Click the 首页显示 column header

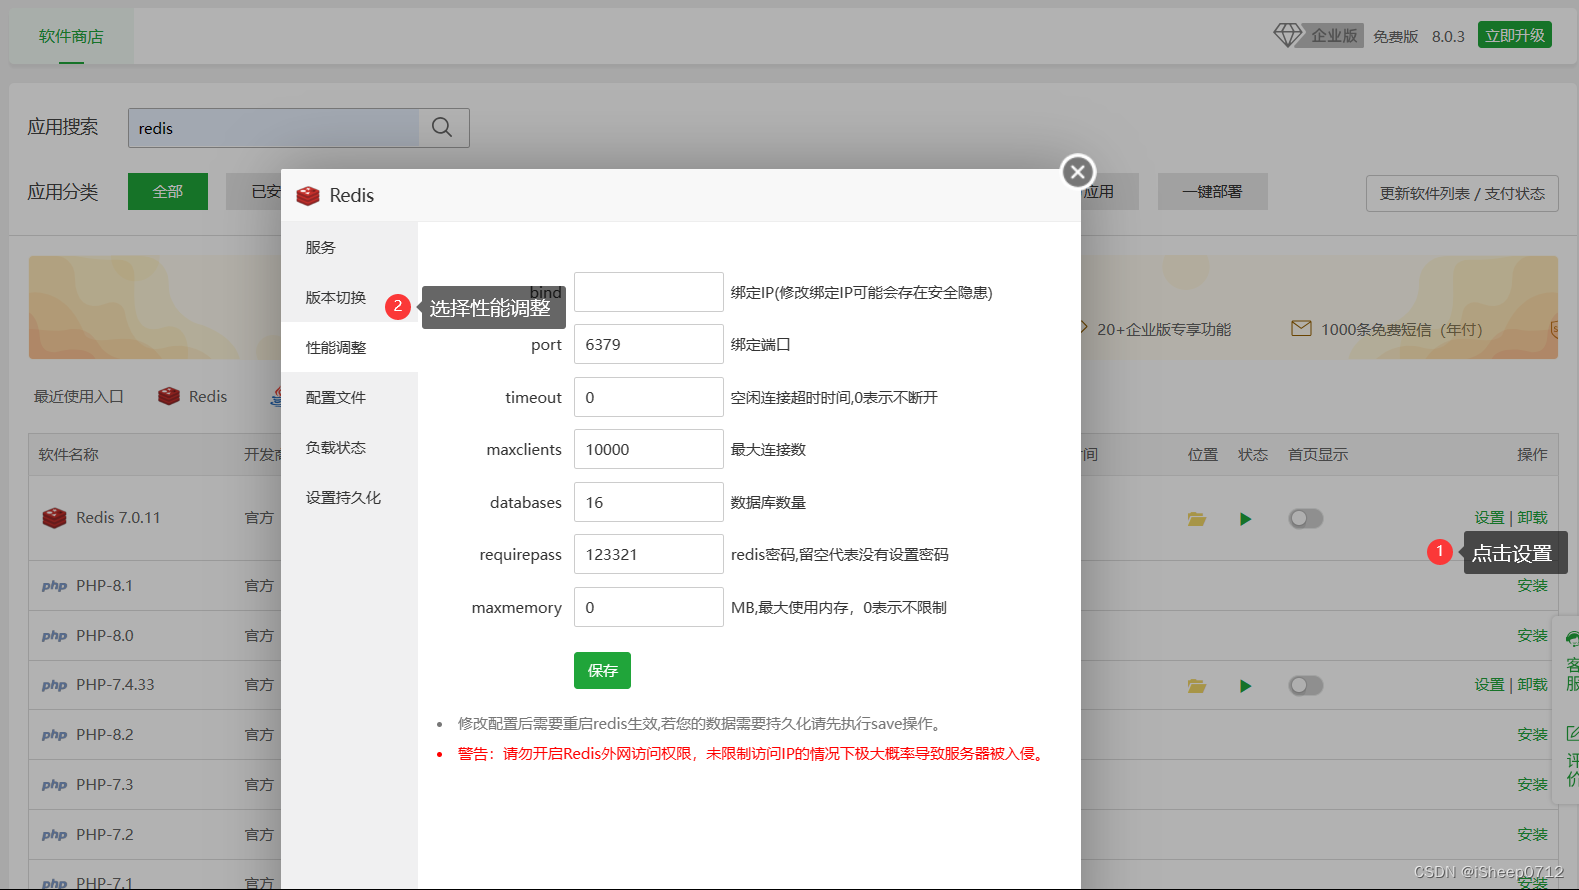coord(1318,454)
